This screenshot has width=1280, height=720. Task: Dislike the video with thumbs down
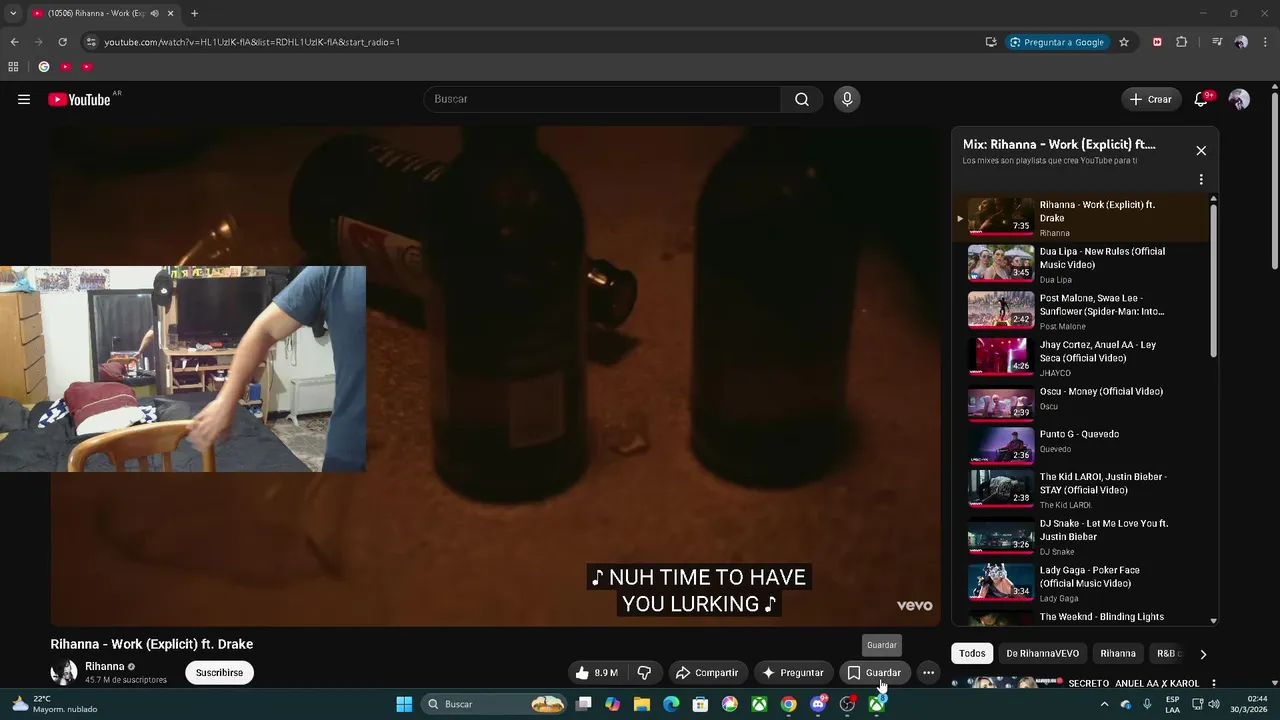[644, 673]
